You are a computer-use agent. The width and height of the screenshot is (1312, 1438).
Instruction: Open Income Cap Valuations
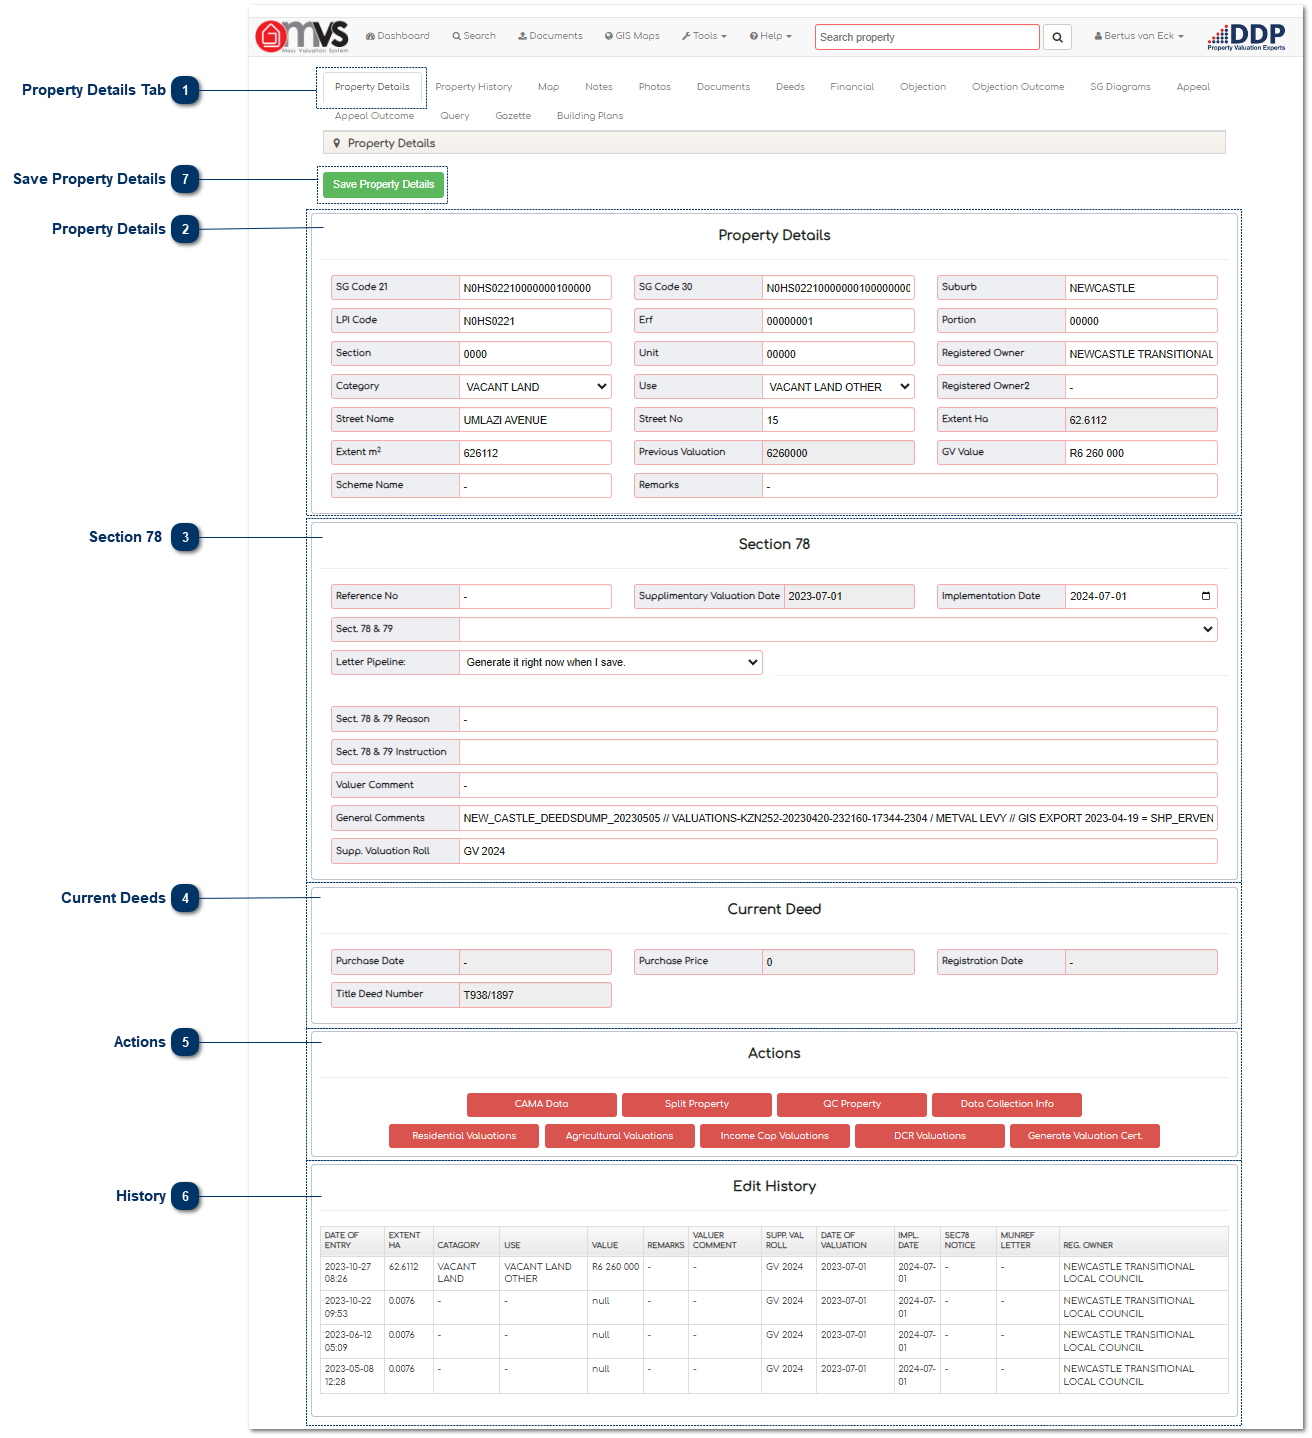click(774, 1136)
